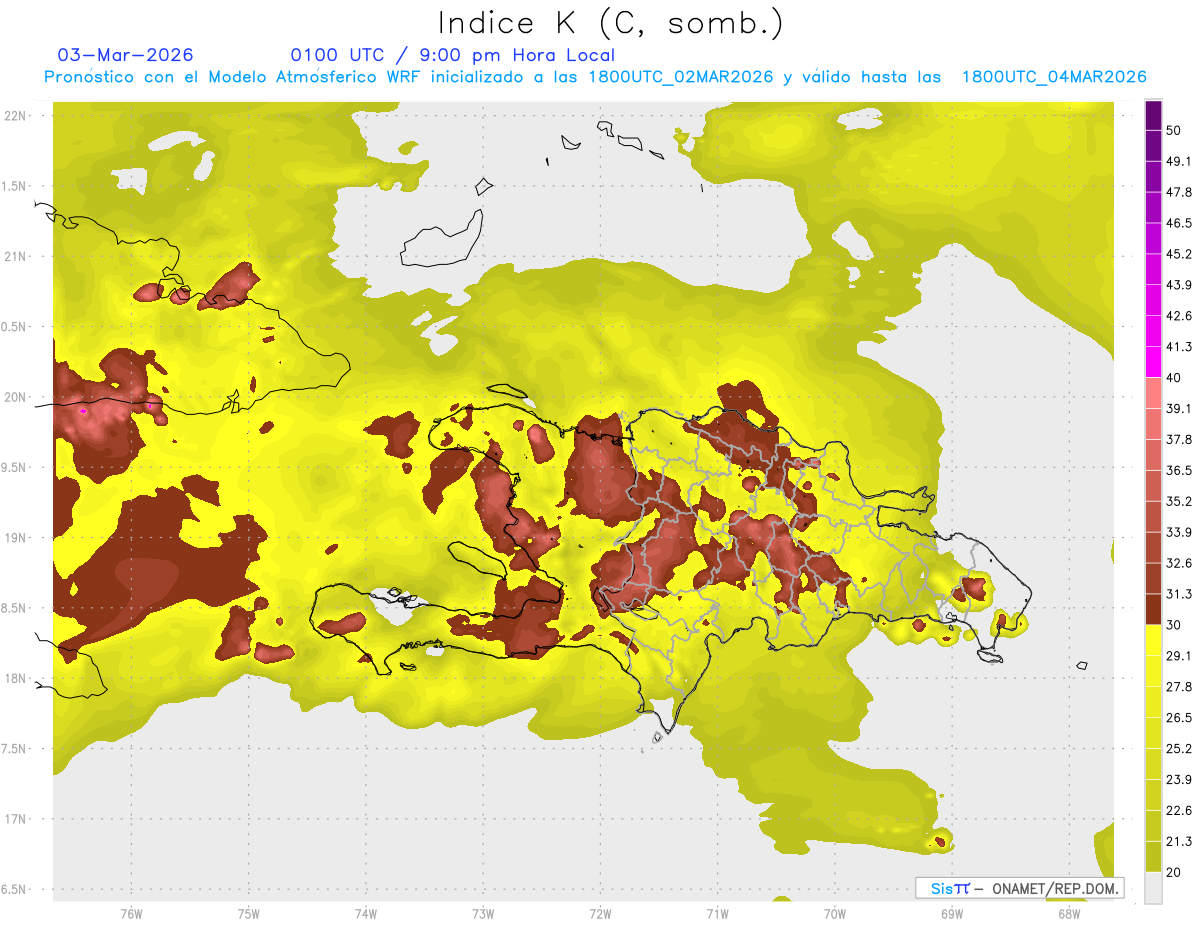Click the legend value "33.9"
The height and width of the screenshot is (927, 1200).
point(1179,532)
